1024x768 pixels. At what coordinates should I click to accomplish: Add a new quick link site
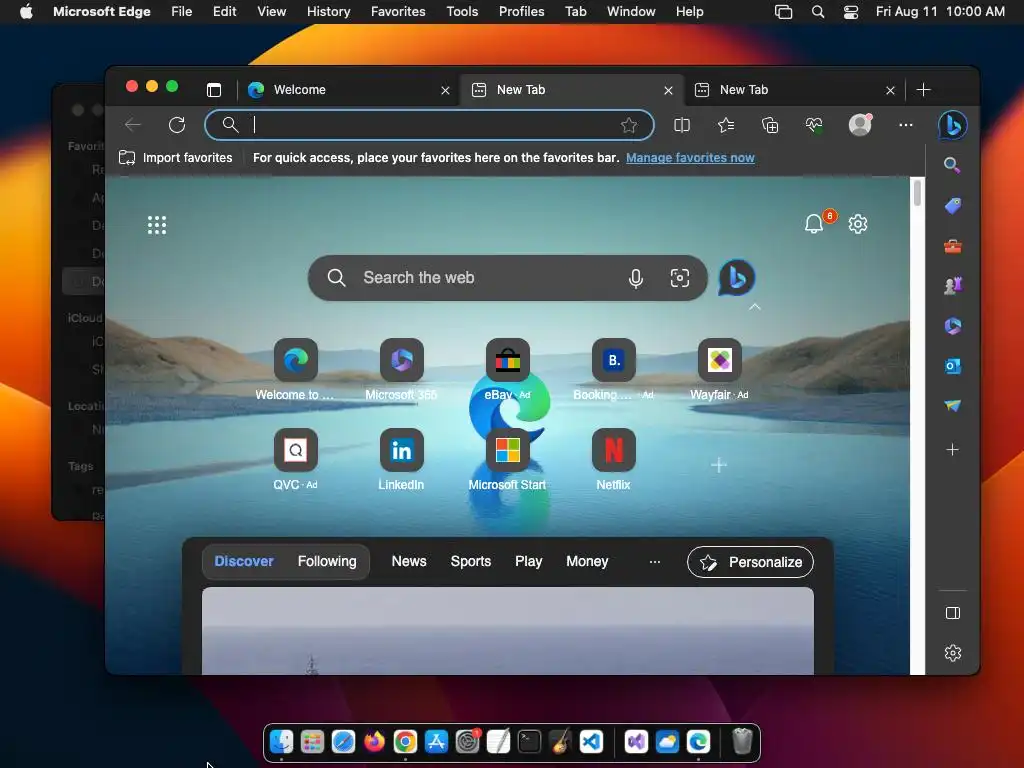[x=718, y=465]
